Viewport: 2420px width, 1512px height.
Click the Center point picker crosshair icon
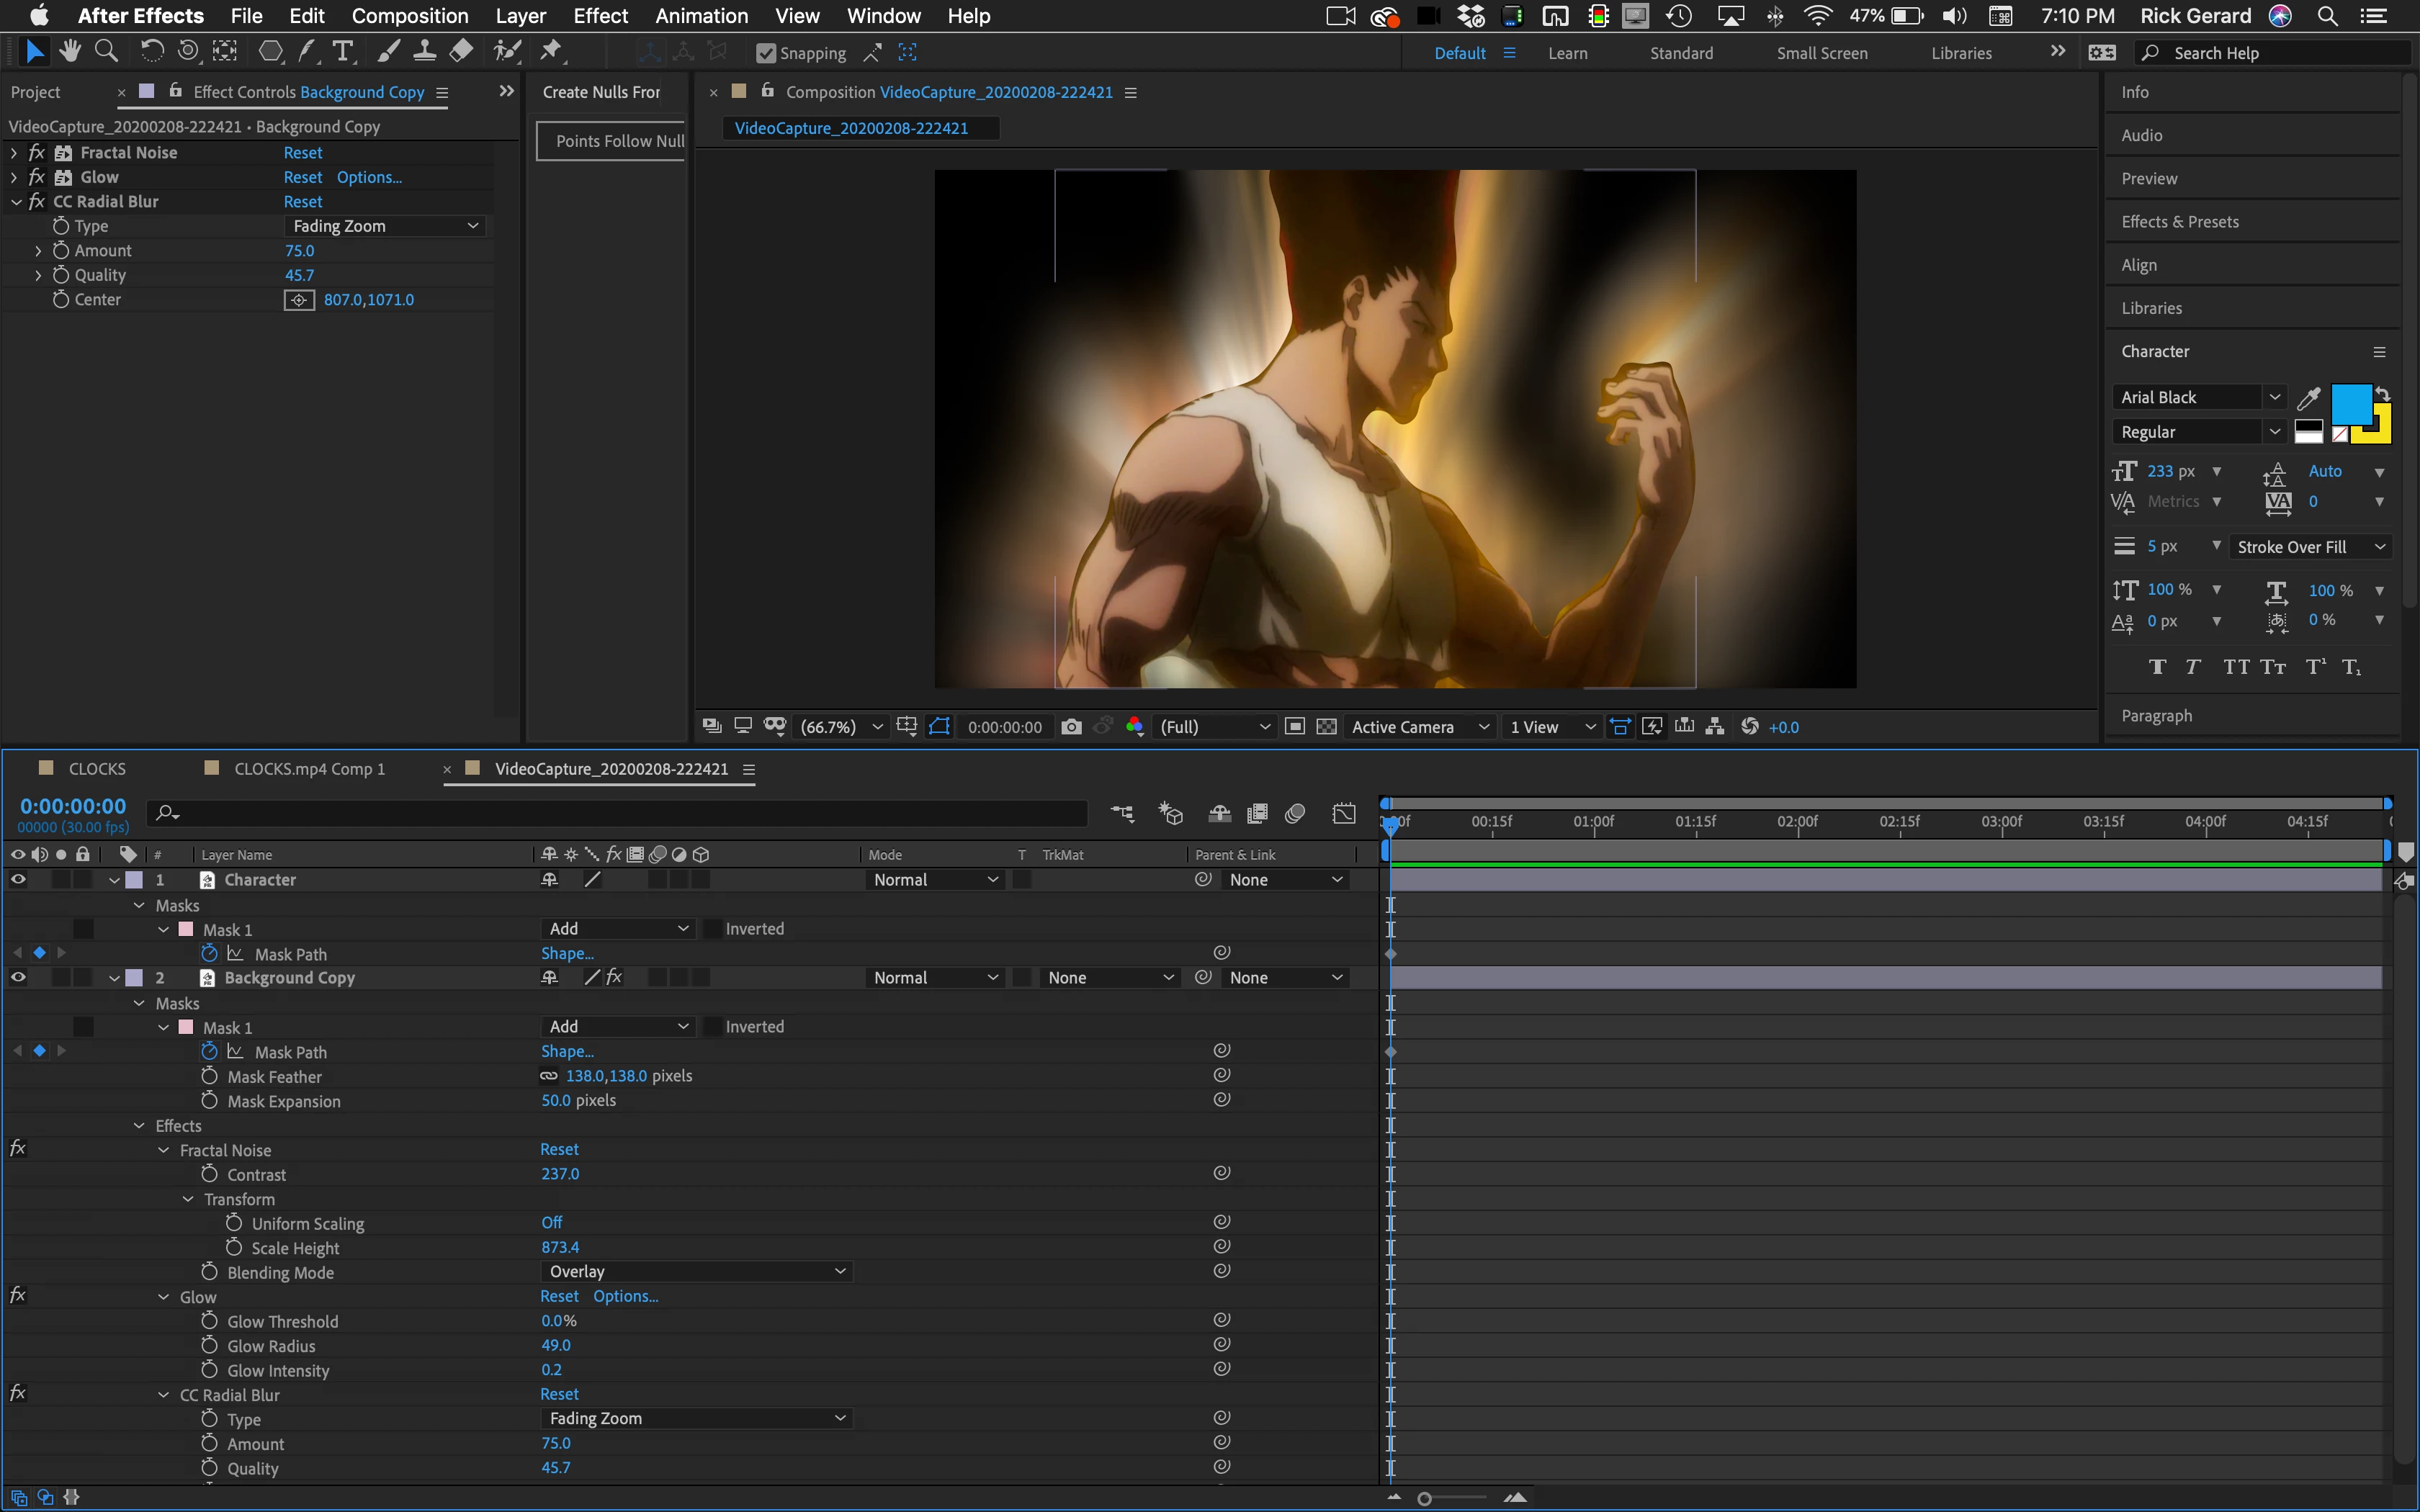click(299, 300)
